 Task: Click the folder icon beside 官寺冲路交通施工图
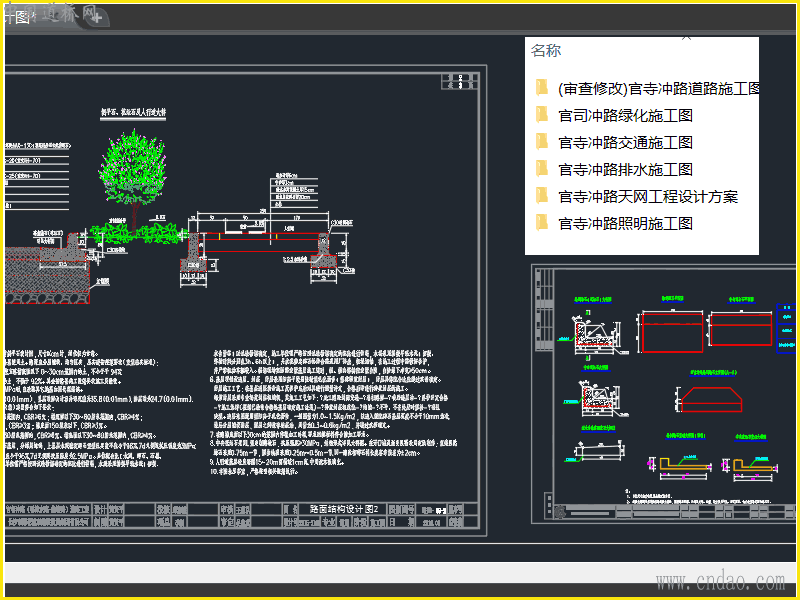pos(542,141)
